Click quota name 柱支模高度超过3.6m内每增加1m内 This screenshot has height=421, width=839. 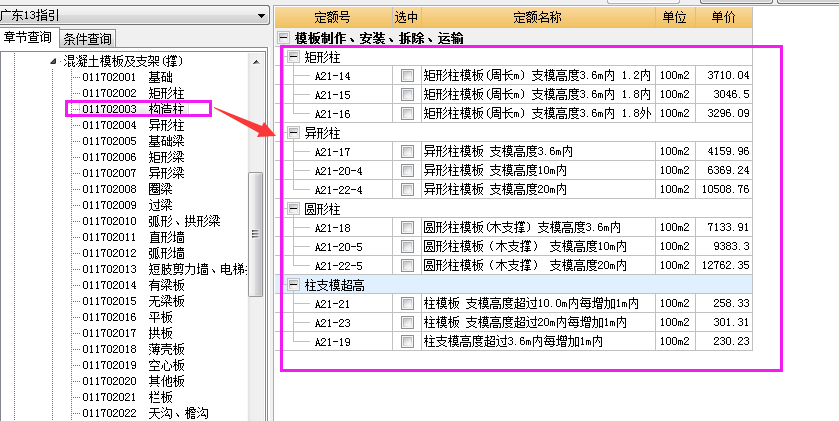(x=513, y=341)
